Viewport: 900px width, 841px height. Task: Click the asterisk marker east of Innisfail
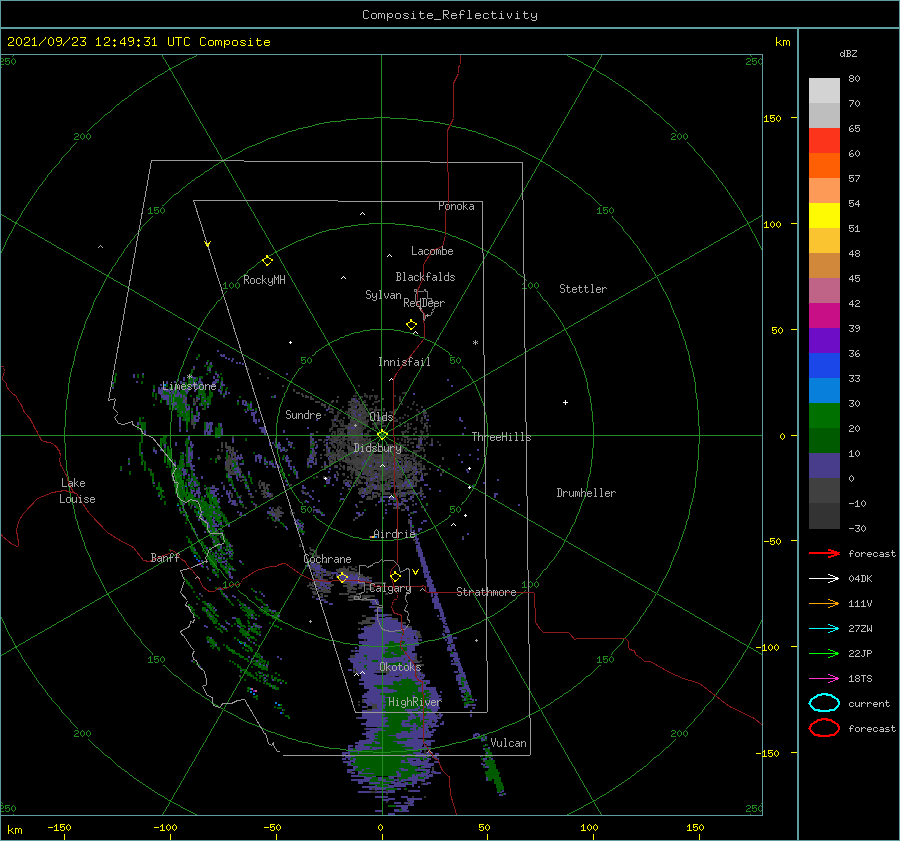[x=475, y=343]
